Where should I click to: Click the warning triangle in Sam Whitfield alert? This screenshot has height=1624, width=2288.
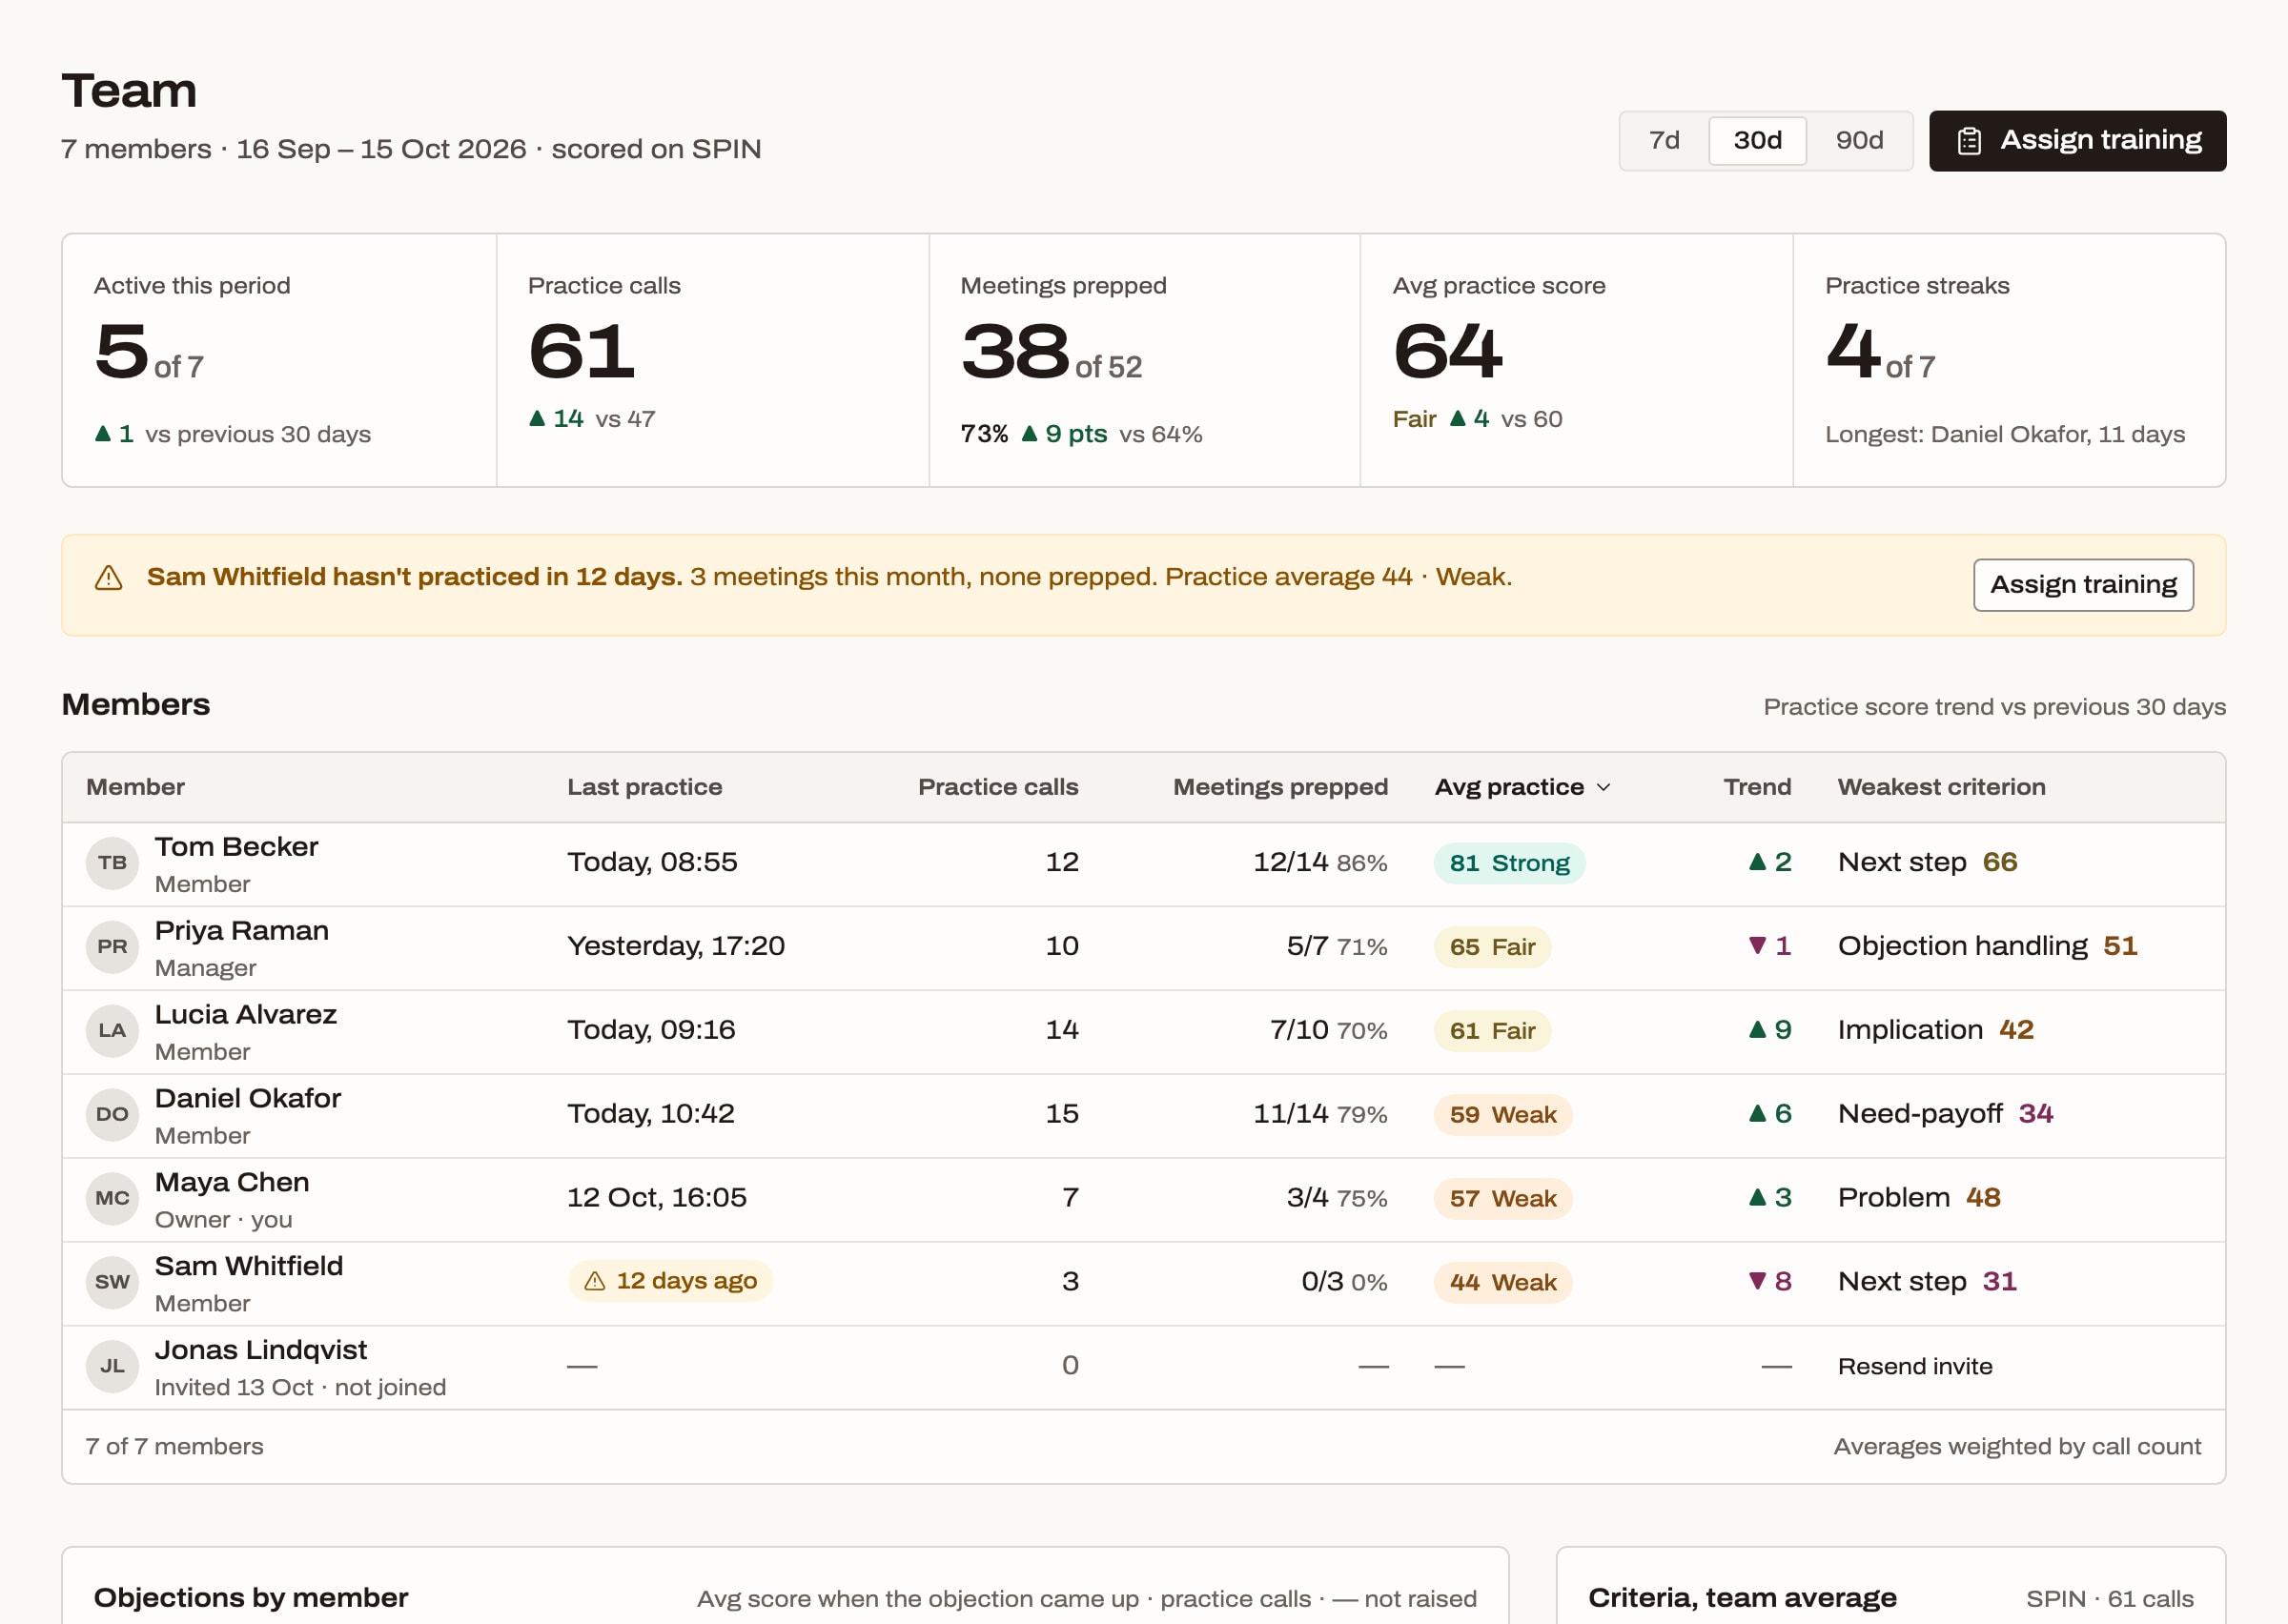click(108, 578)
